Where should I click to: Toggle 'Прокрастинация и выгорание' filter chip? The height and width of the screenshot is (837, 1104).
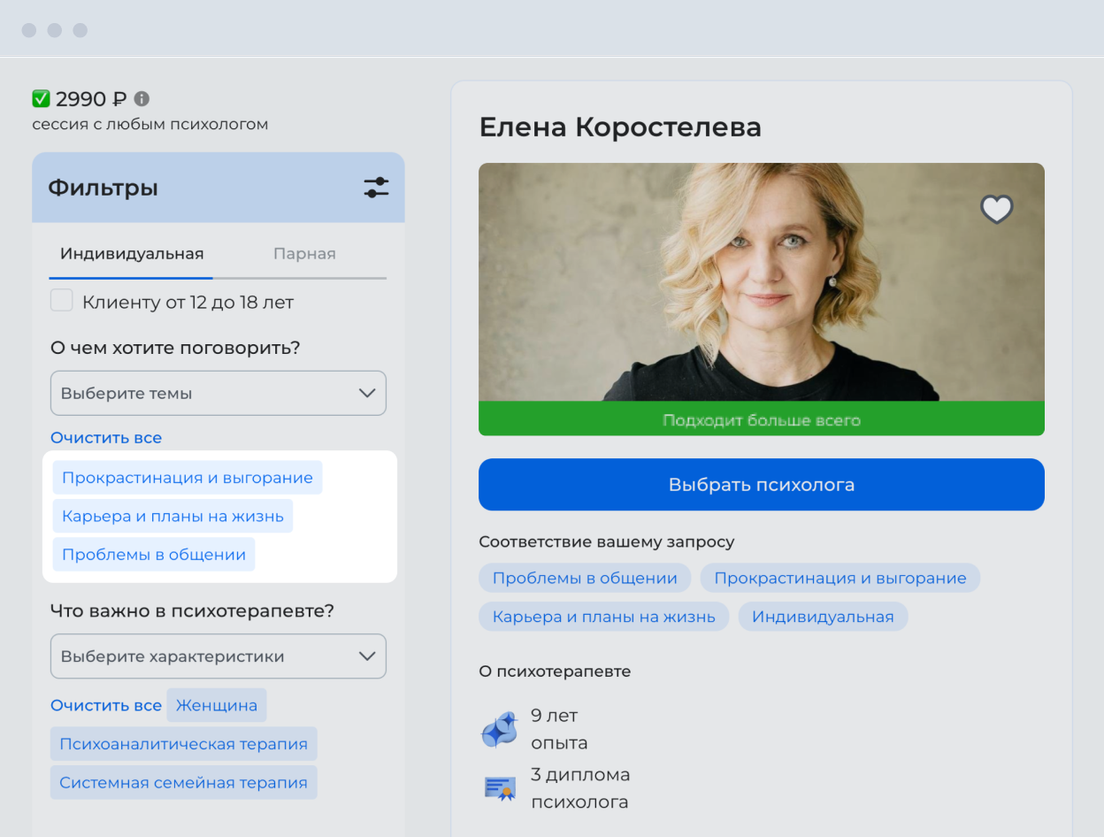pos(187,477)
